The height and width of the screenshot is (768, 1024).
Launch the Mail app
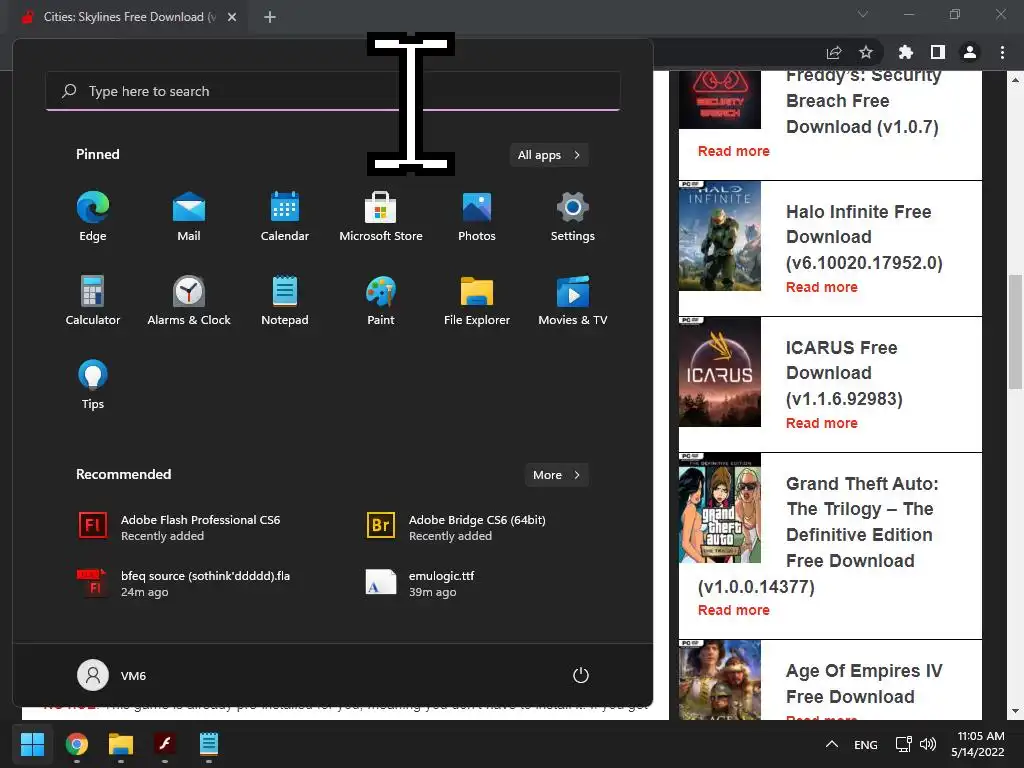click(189, 217)
